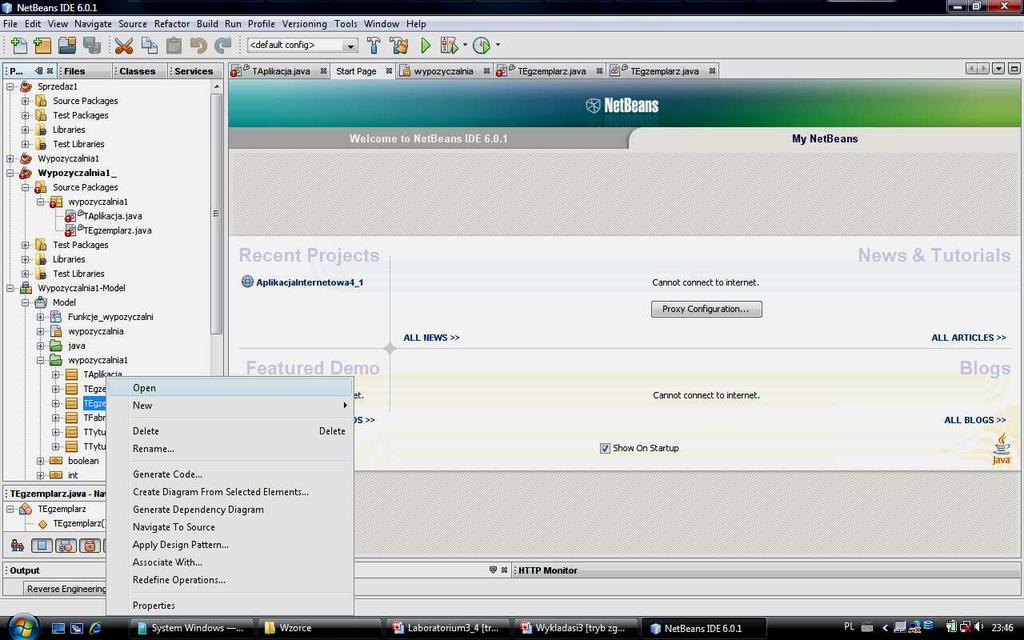1024x640 pixels.
Task: Collapse the TEgzemplarz Navigator node
Action: click(10, 509)
